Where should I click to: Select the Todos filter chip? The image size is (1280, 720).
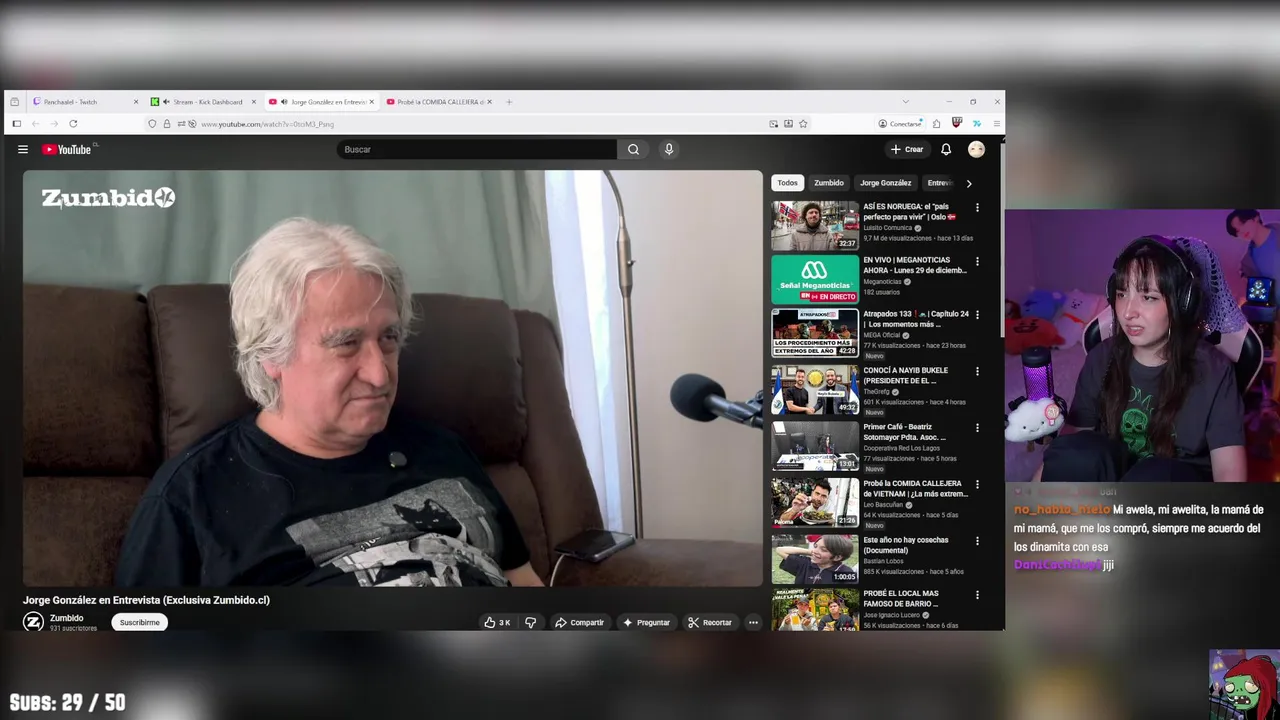click(x=788, y=183)
